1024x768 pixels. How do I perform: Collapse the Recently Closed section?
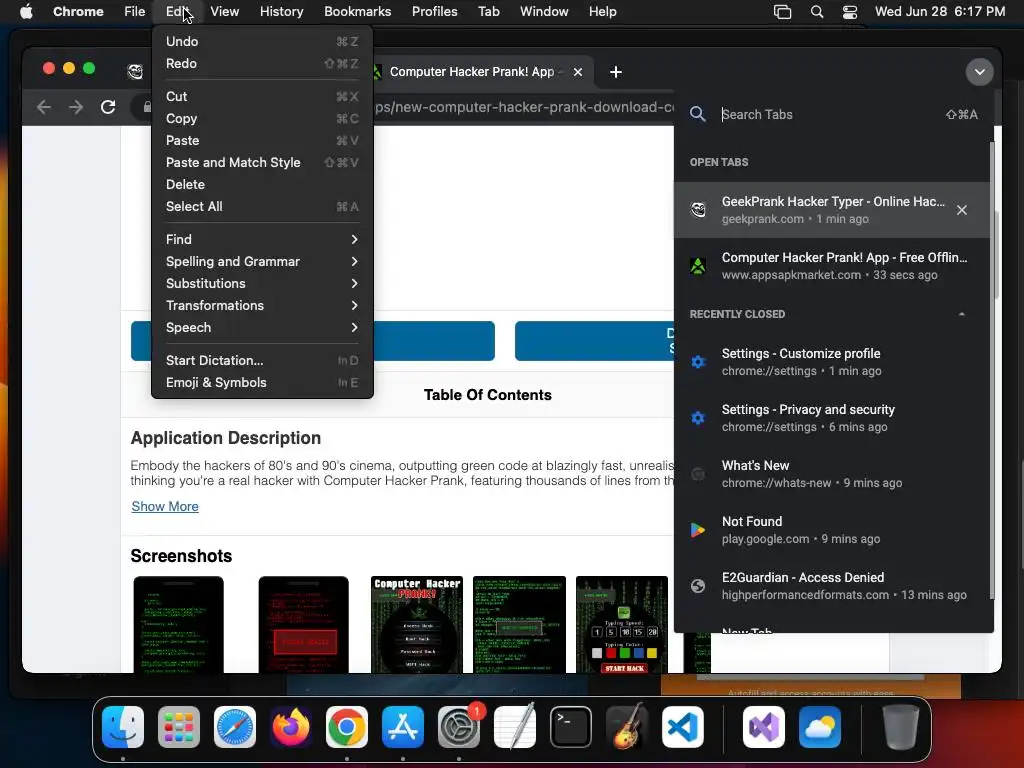click(962, 314)
